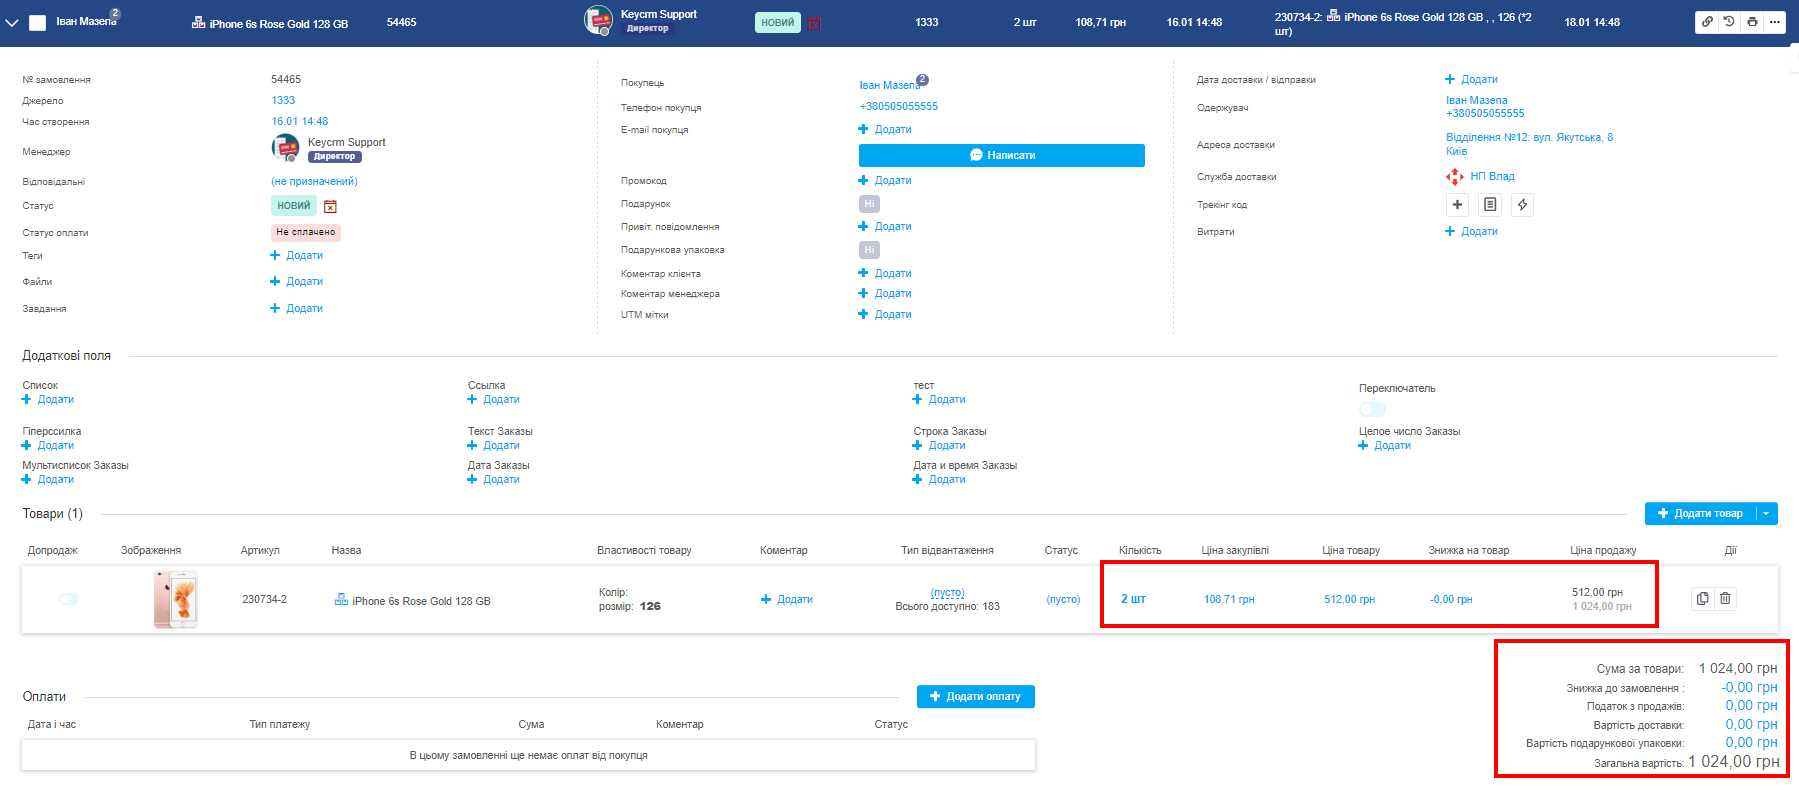Add a greeting message via Привіт. повідомлення Додати

click(885, 226)
